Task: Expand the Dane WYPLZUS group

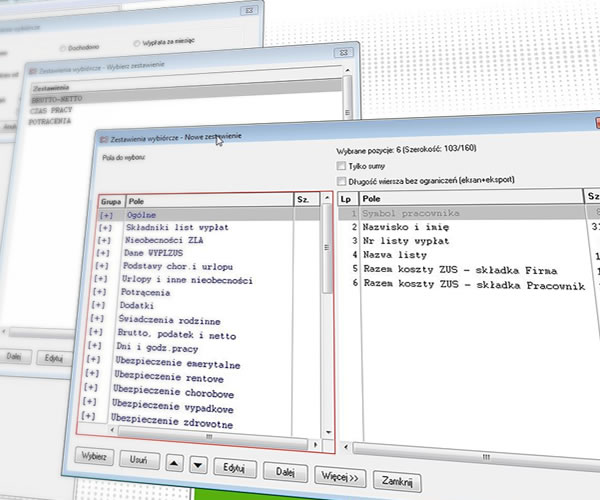Action: [103, 253]
